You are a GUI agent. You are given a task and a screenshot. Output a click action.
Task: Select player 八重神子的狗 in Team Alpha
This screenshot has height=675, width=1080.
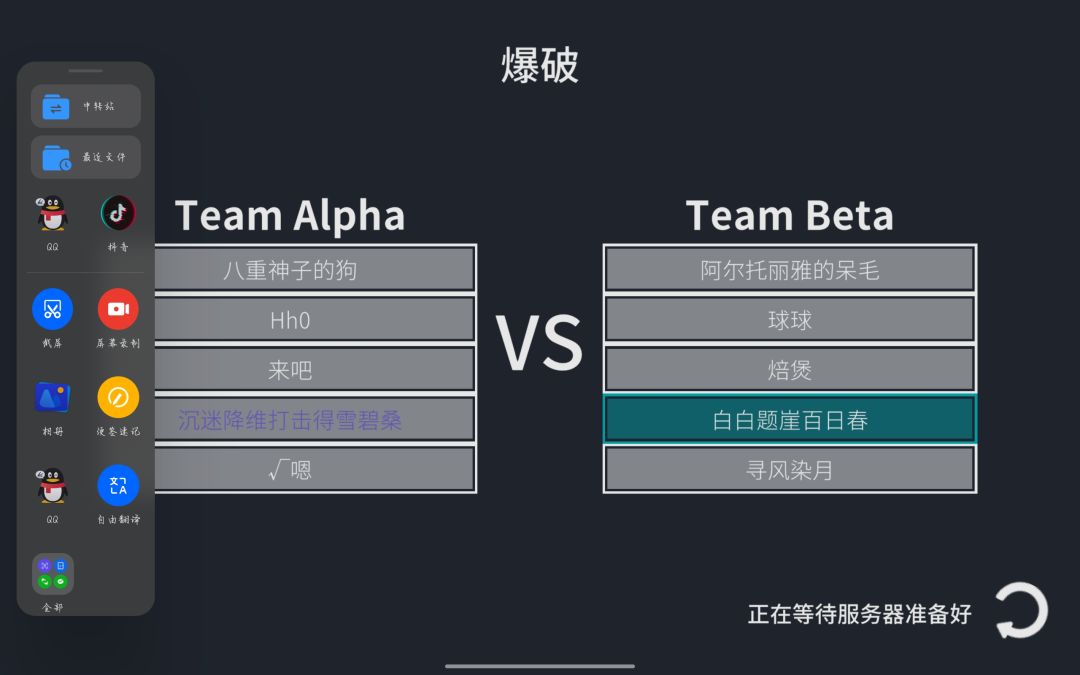(x=315, y=269)
